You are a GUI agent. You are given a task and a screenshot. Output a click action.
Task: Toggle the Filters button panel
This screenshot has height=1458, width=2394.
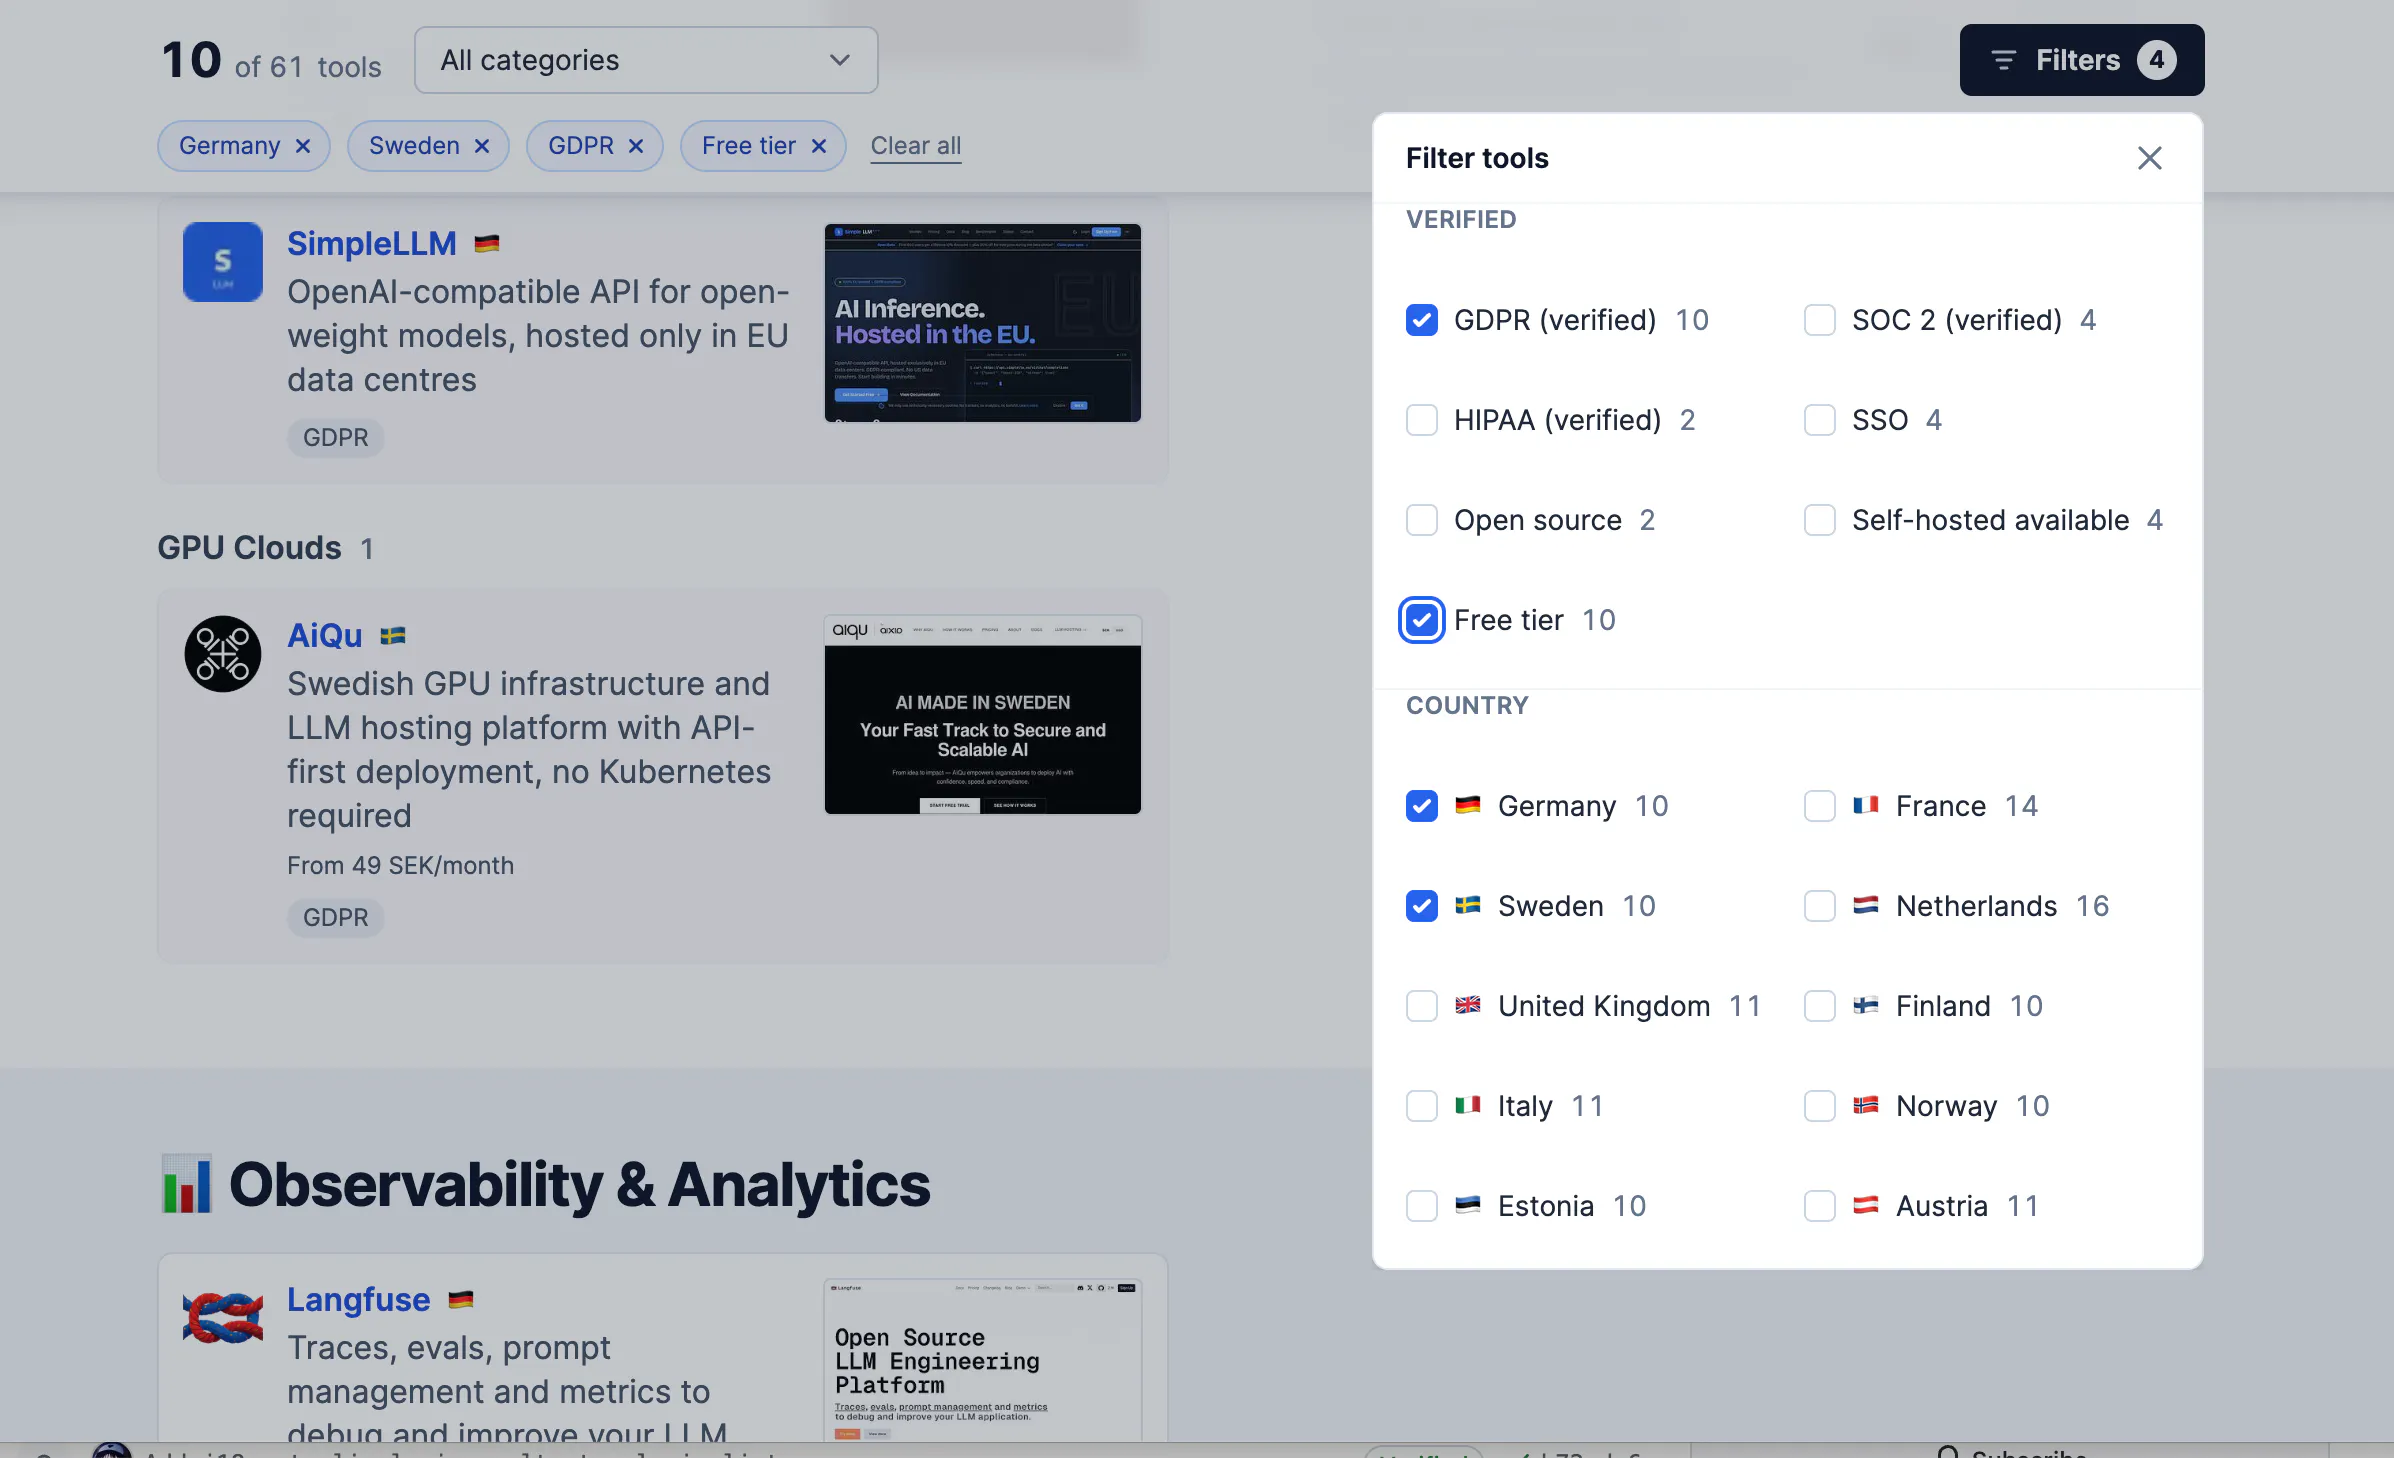(2082, 60)
